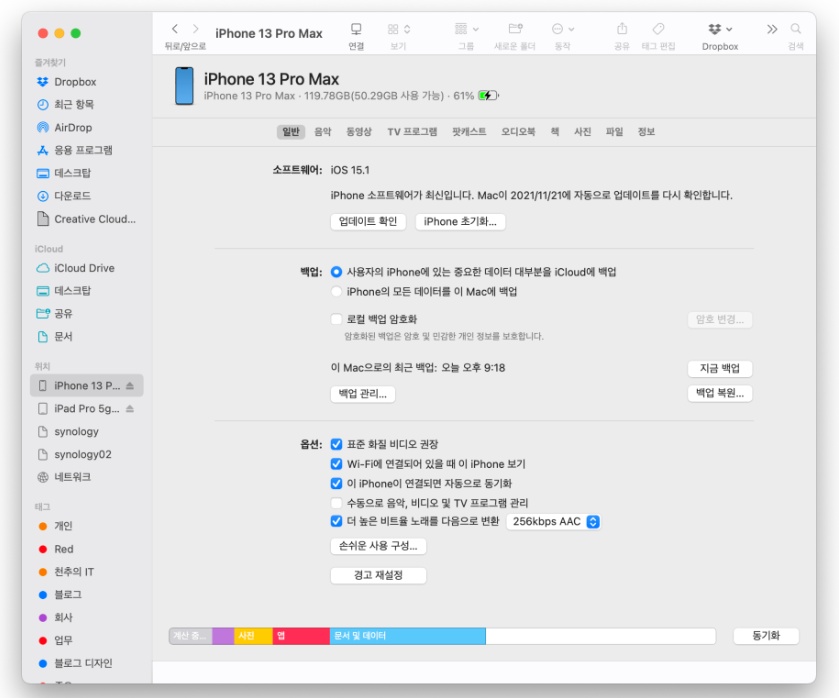This screenshot has height=698, width=839.
Task: Click the 동기화 sync button
Action: coord(766,636)
